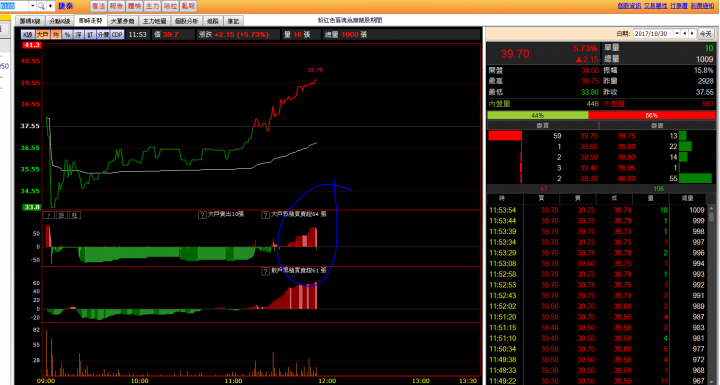This screenshot has width=720, height=385.
Task: Click the stock code input field
Action: click(x=14, y=6)
